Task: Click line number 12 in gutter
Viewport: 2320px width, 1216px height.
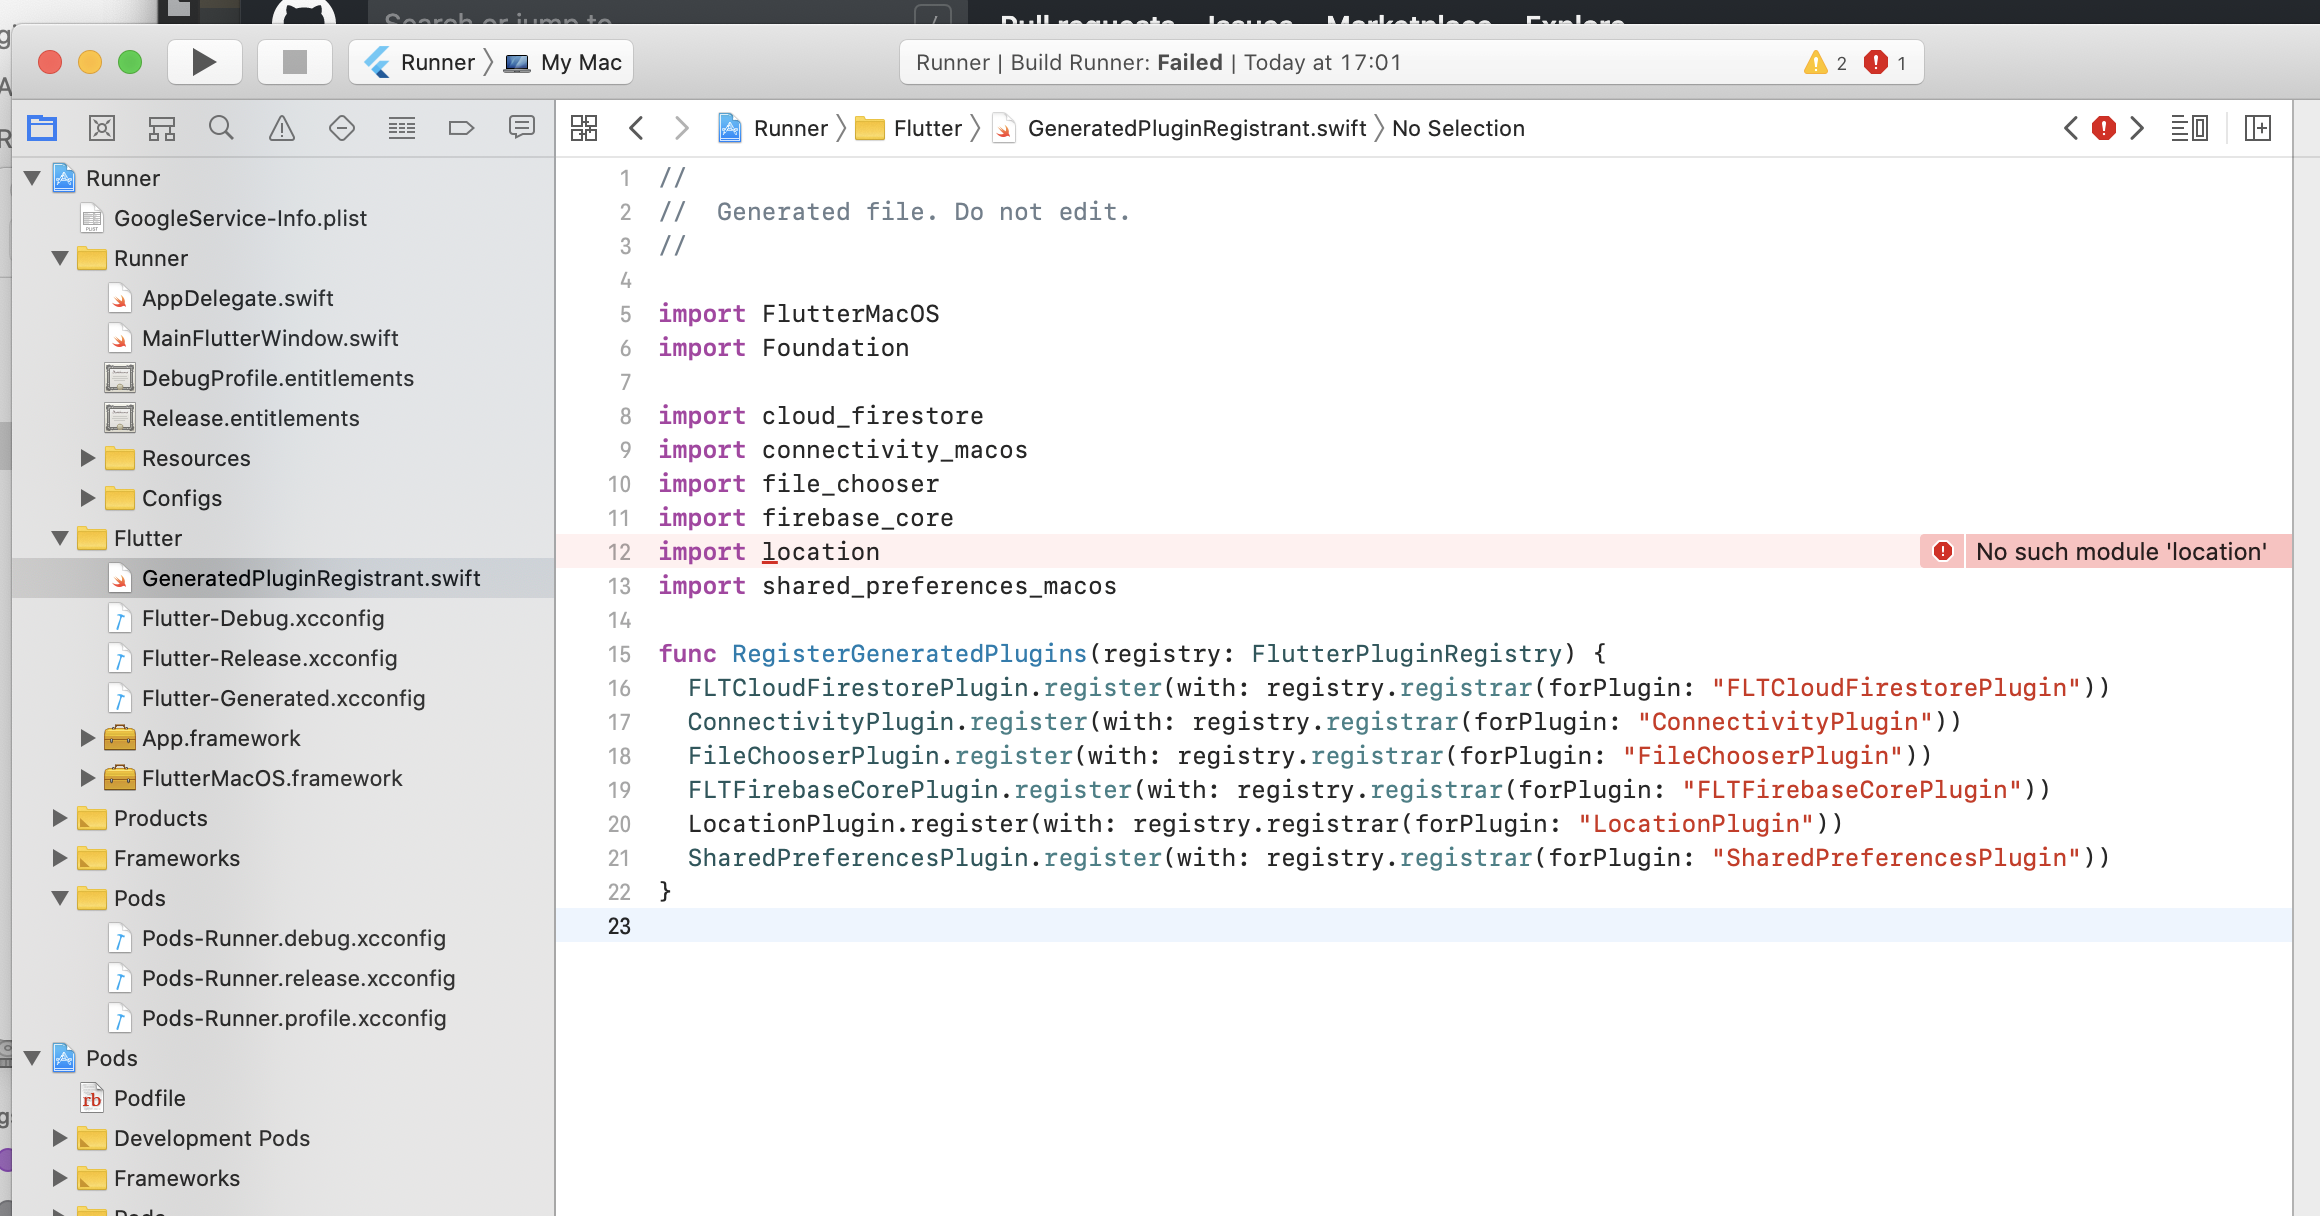Action: 619,552
